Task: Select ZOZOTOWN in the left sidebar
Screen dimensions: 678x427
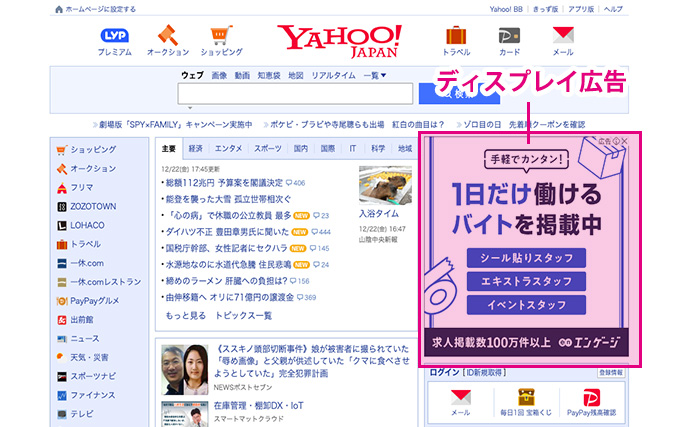Action: tap(94, 207)
